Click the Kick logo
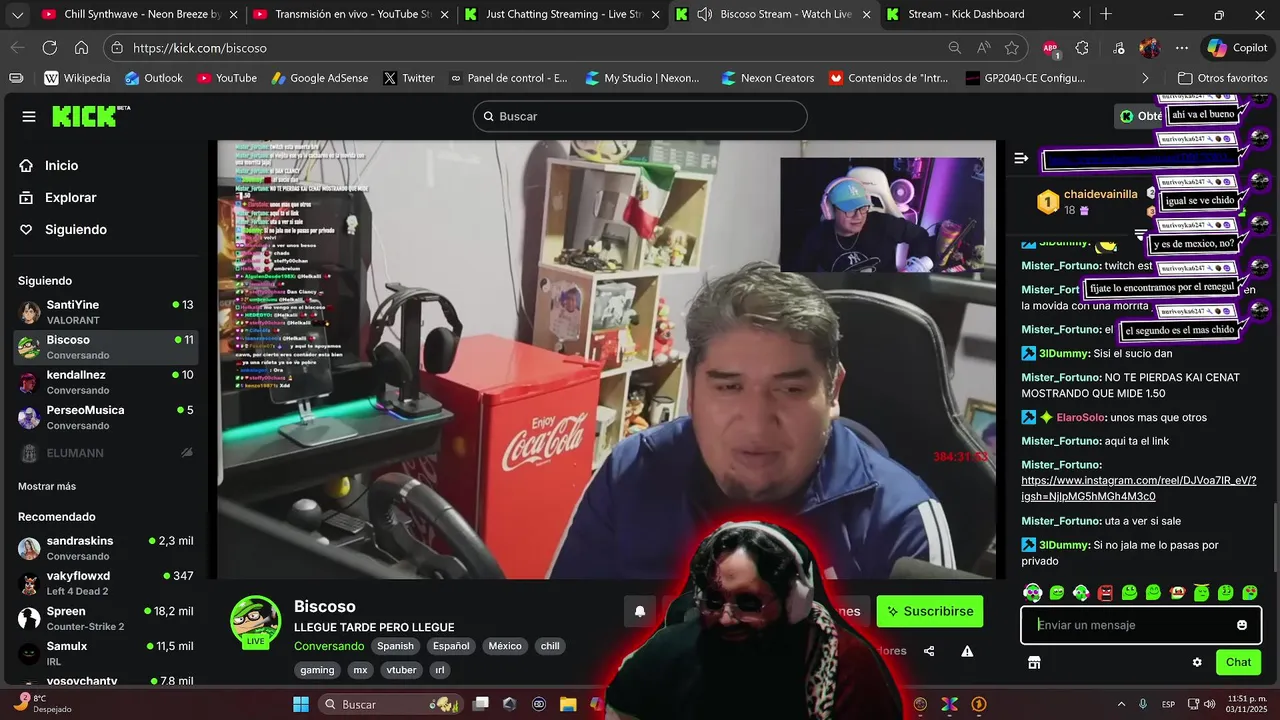Image resolution: width=1280 pixels, height=720 pixels. 91,116
